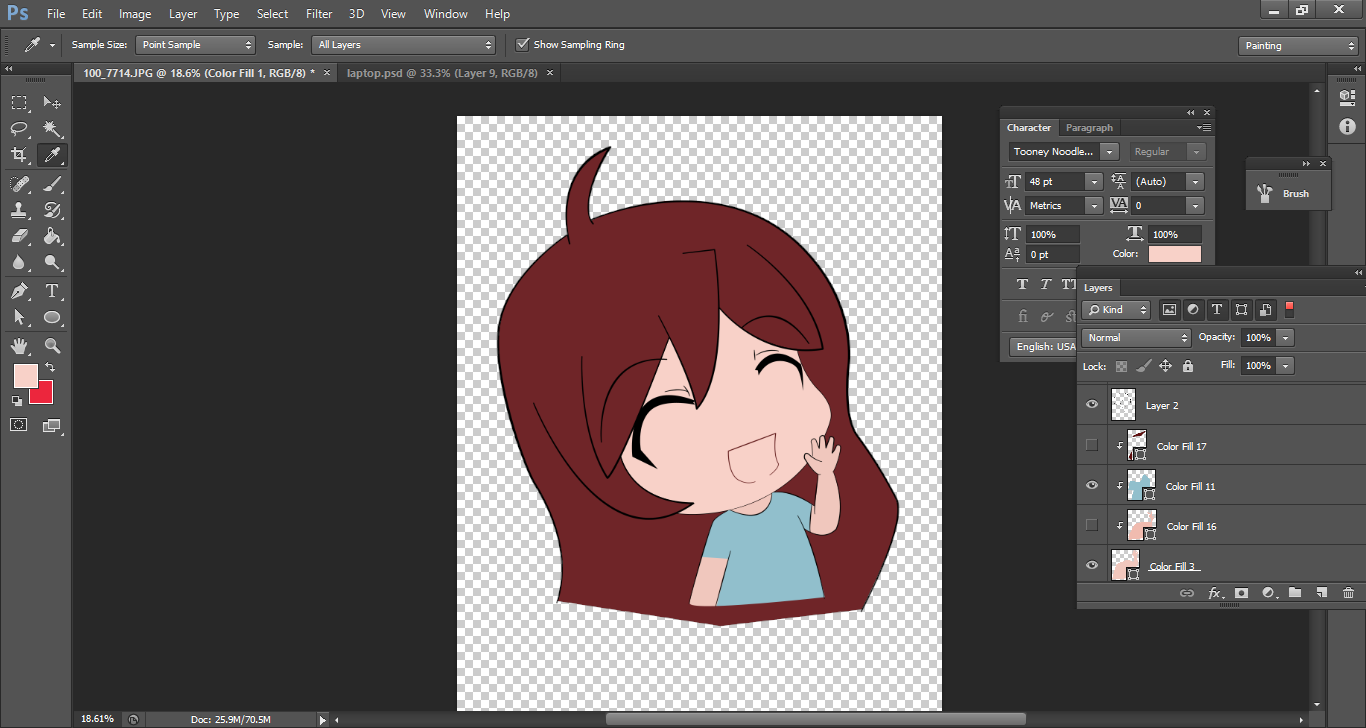The image size is (1366, 728).
Task: Select the Horizontal Type tool
Action: pyautogui.click(x=52, y=291)
